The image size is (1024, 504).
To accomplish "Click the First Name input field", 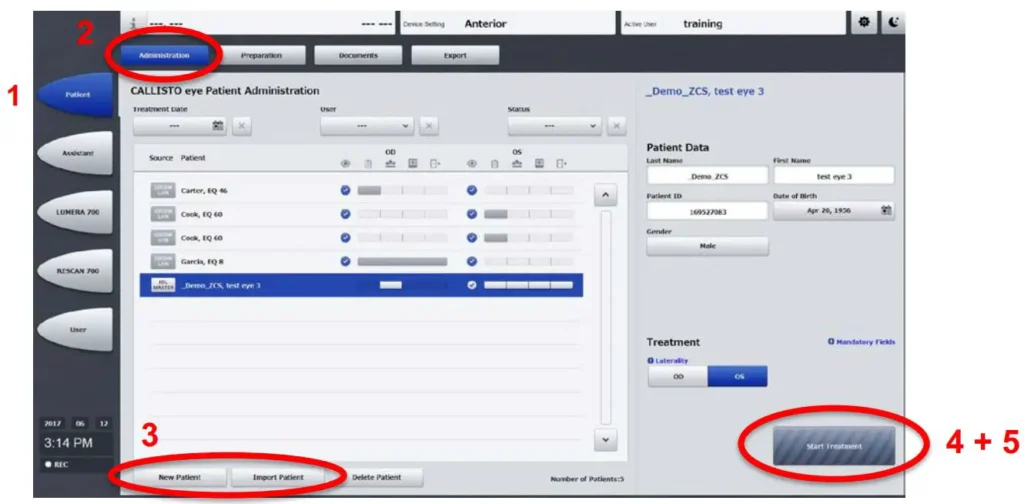I will point(834,176).
